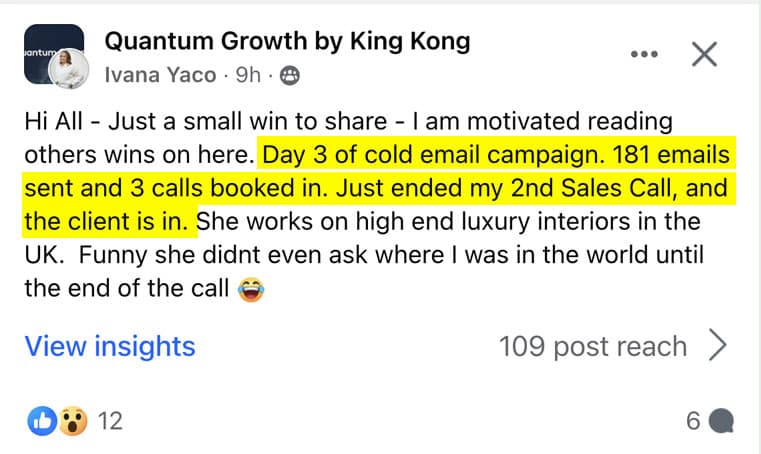Image resolution: width=761 pixels, height=454 pixels.
Task: Click the group audience icon beside timestamp
Action: (x=289, y=74)
